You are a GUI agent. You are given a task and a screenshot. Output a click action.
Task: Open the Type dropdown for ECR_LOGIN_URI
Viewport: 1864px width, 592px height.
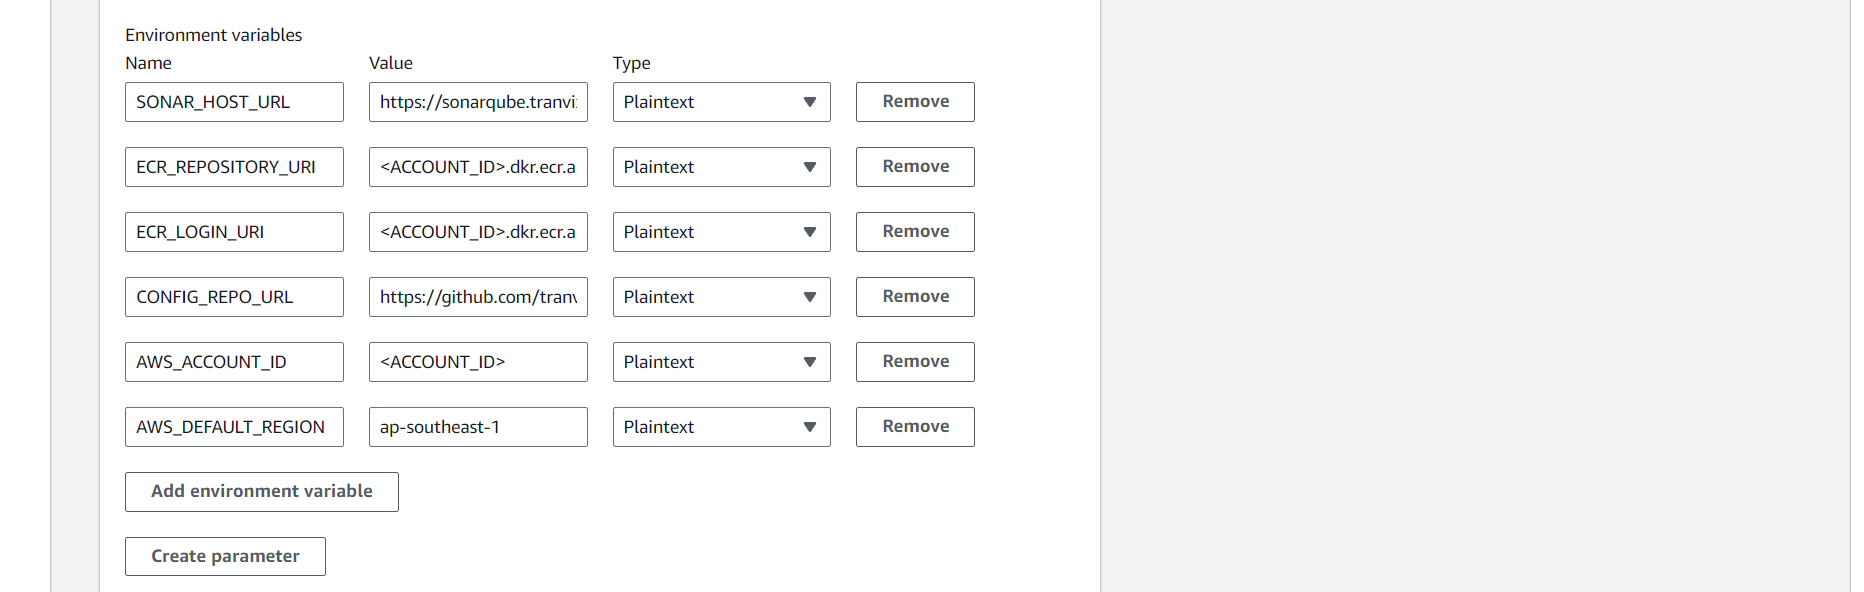click(x=720, y=231)
